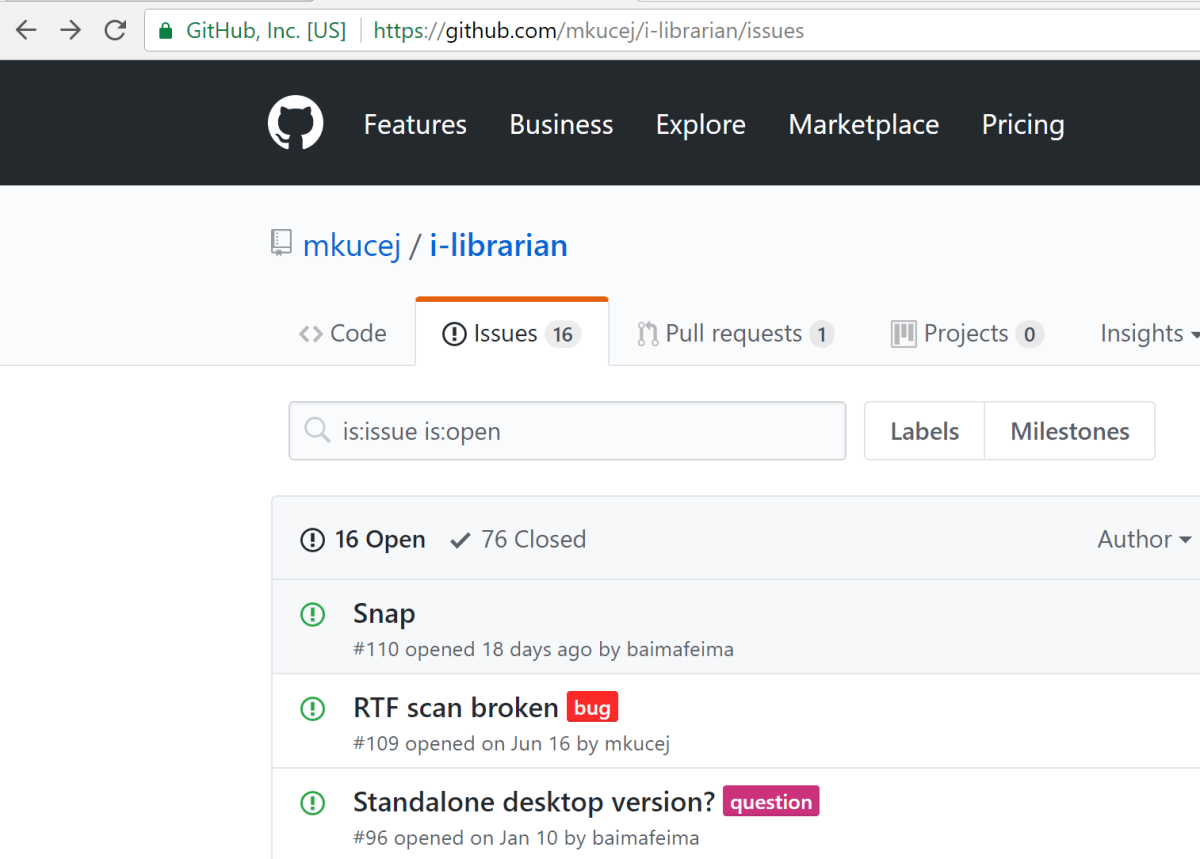This screenshot has height=859, width=1200.
Task: Open the Milestones button
Action: click(1069, 432)
